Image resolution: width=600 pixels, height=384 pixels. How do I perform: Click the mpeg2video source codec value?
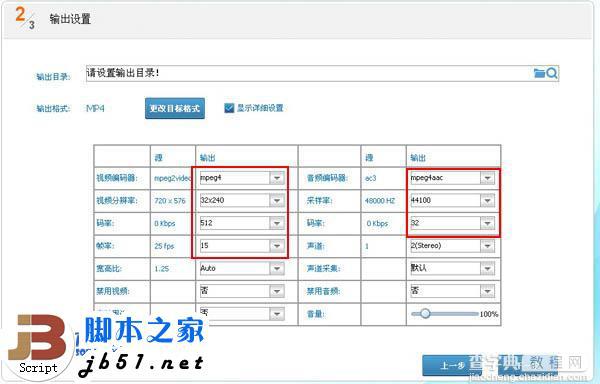172,178
